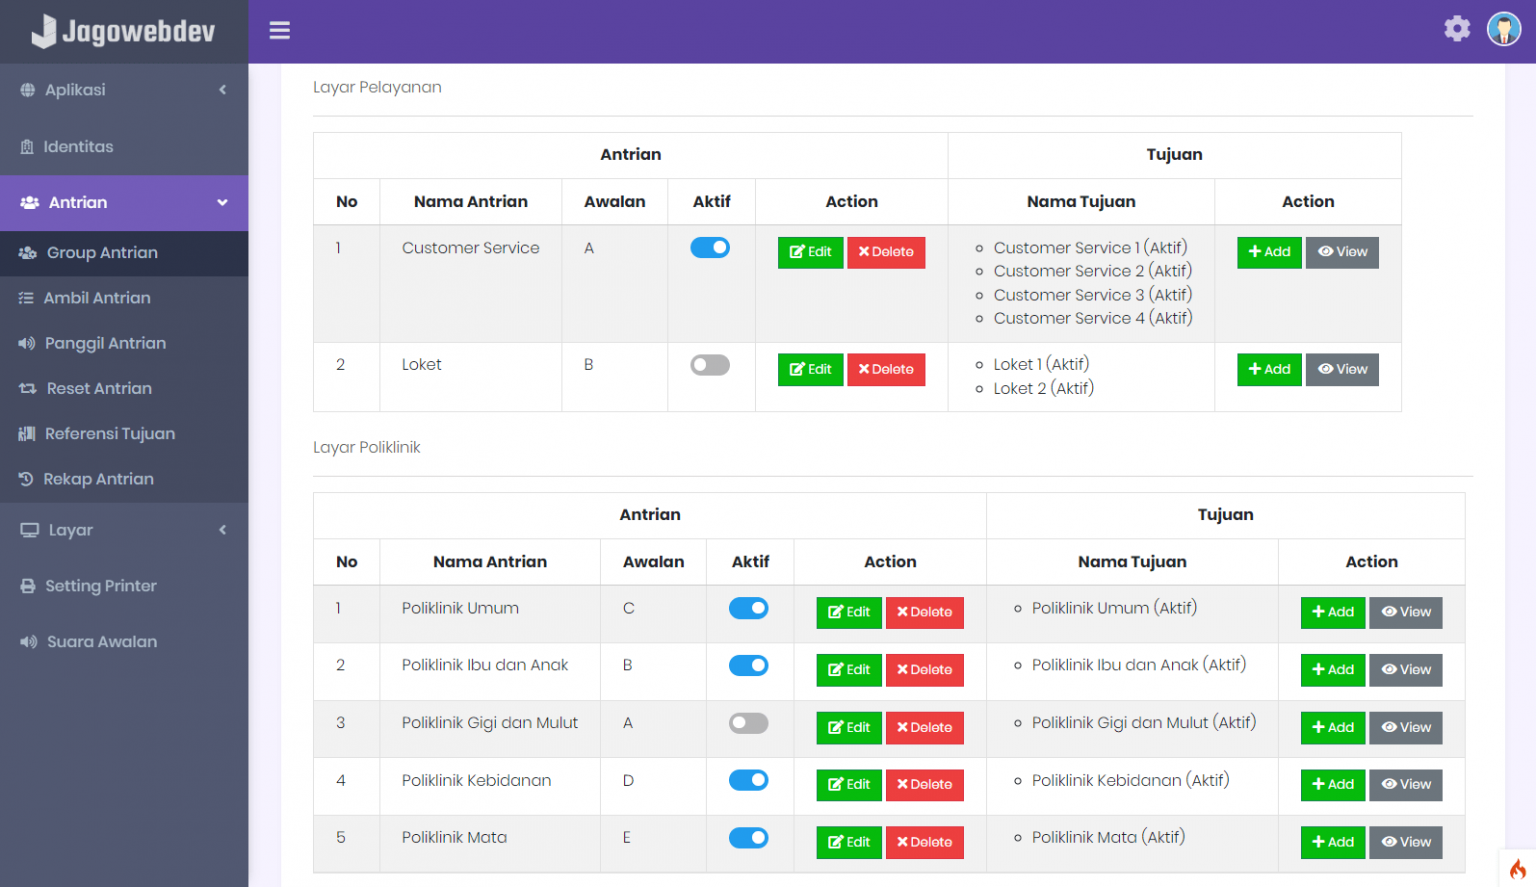Add a Tujuan for Customer Service
The width and height of the screenshot is (1536, 887).
[x=1268, y=252]
